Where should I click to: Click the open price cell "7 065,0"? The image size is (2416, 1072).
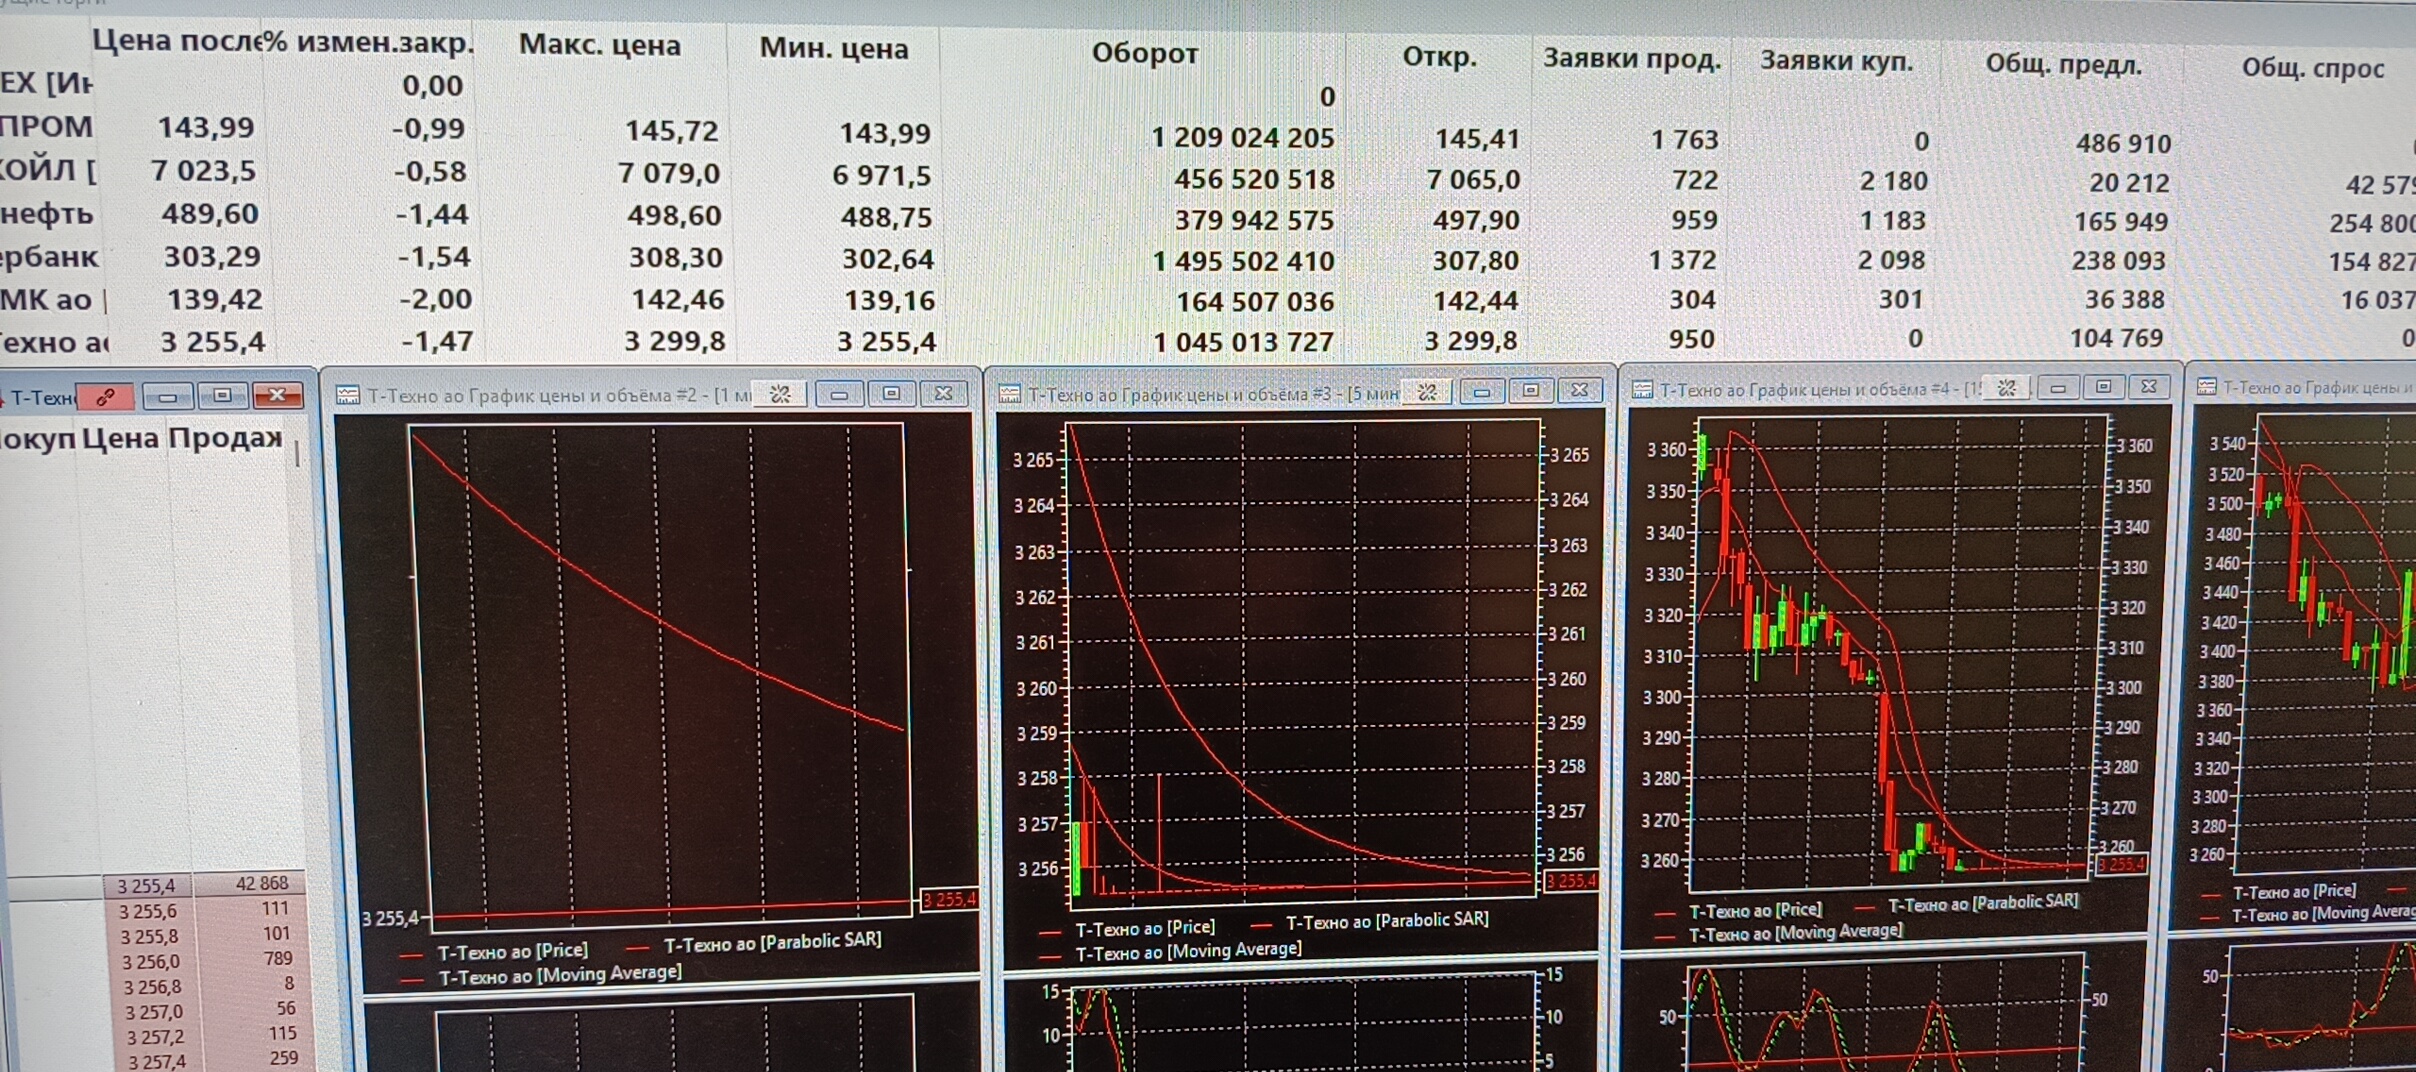1473,180
